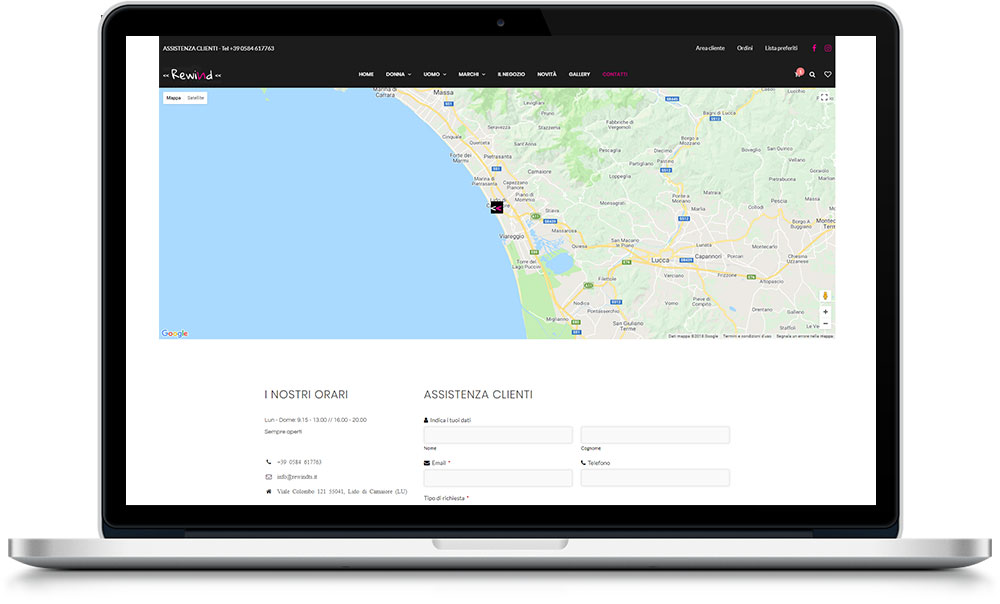The width and height of the screenshot is (1000, 604).
Task: Click 'Pietrasanta' label on the map
Action: coord(497,156)
